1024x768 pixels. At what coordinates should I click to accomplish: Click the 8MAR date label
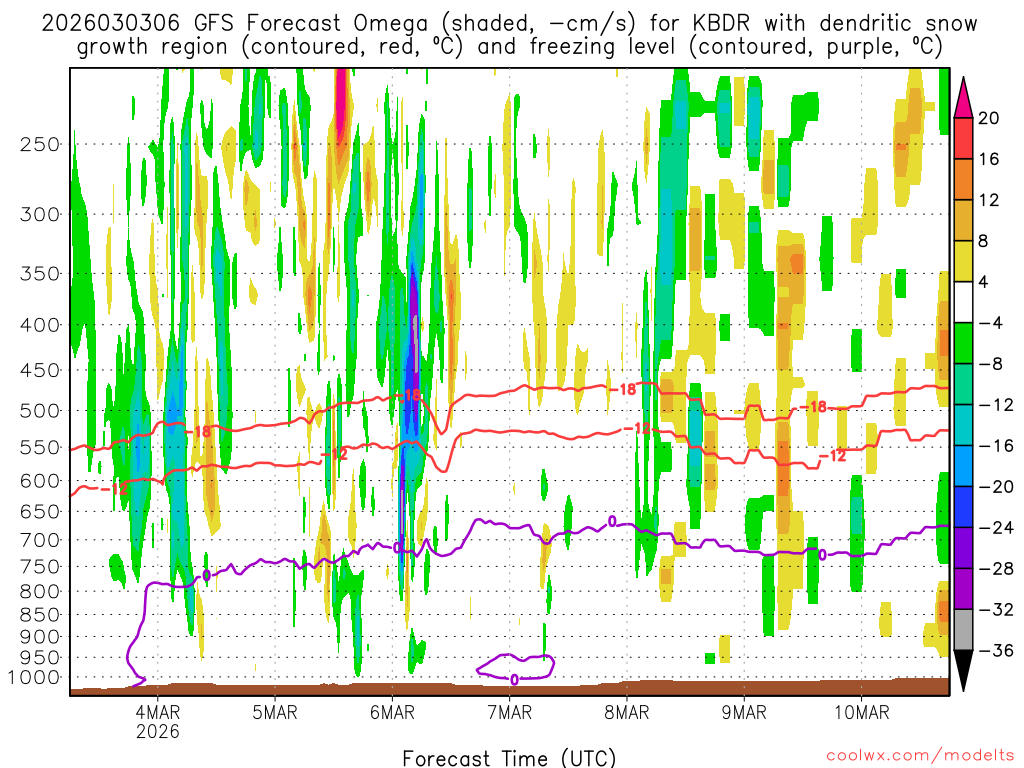tap(627, 712)
